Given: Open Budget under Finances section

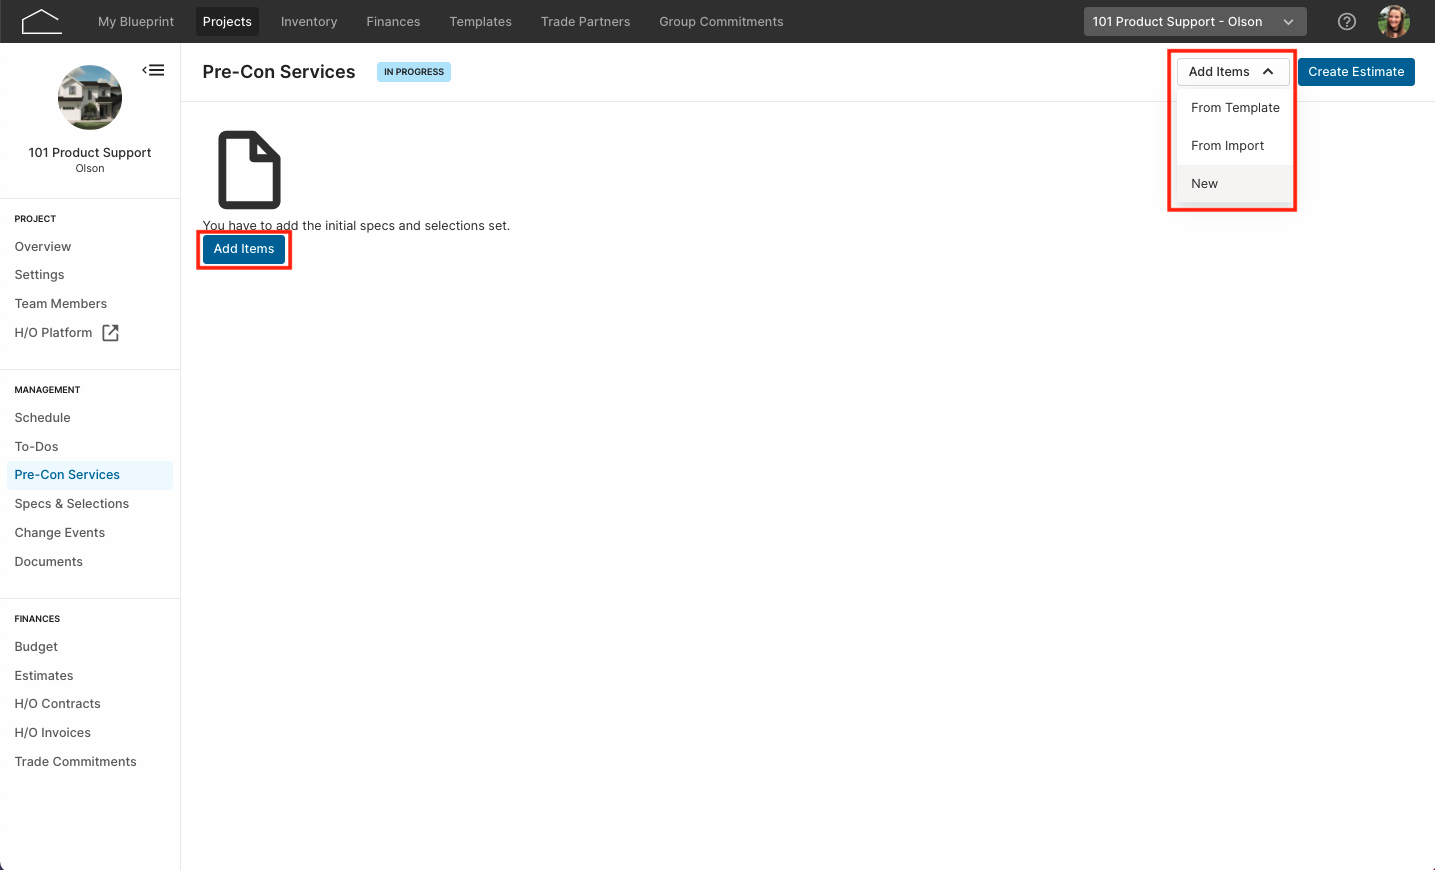Looking at the screenshot, I should 36,647.
